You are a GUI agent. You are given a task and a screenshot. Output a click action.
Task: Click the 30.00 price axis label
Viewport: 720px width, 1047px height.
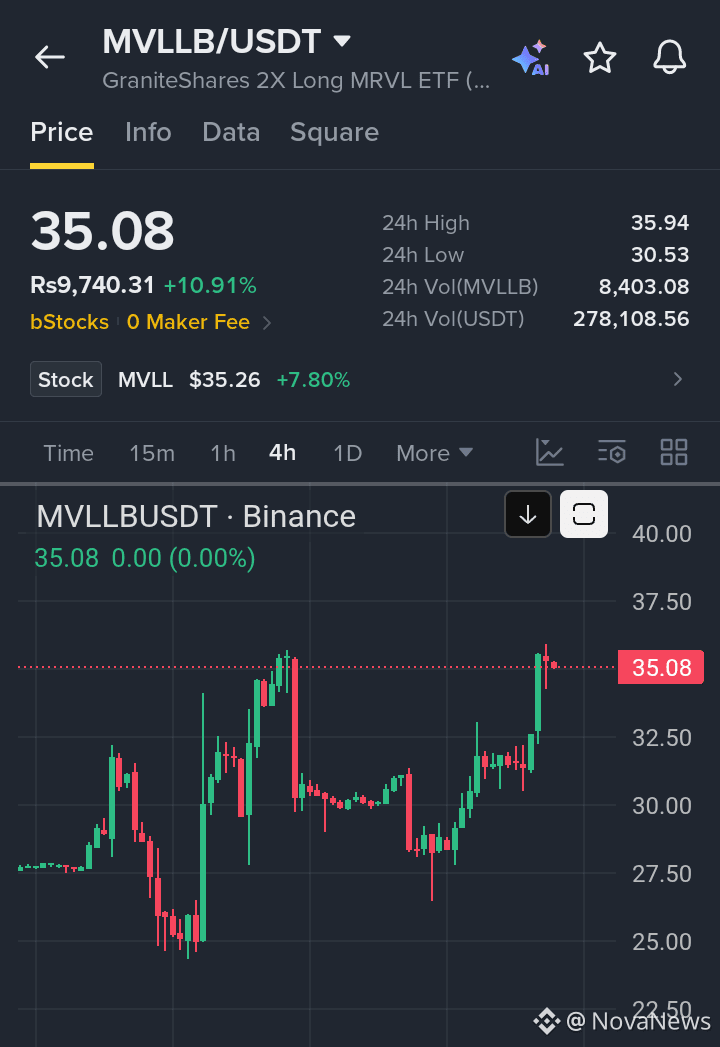pos(662,805)
